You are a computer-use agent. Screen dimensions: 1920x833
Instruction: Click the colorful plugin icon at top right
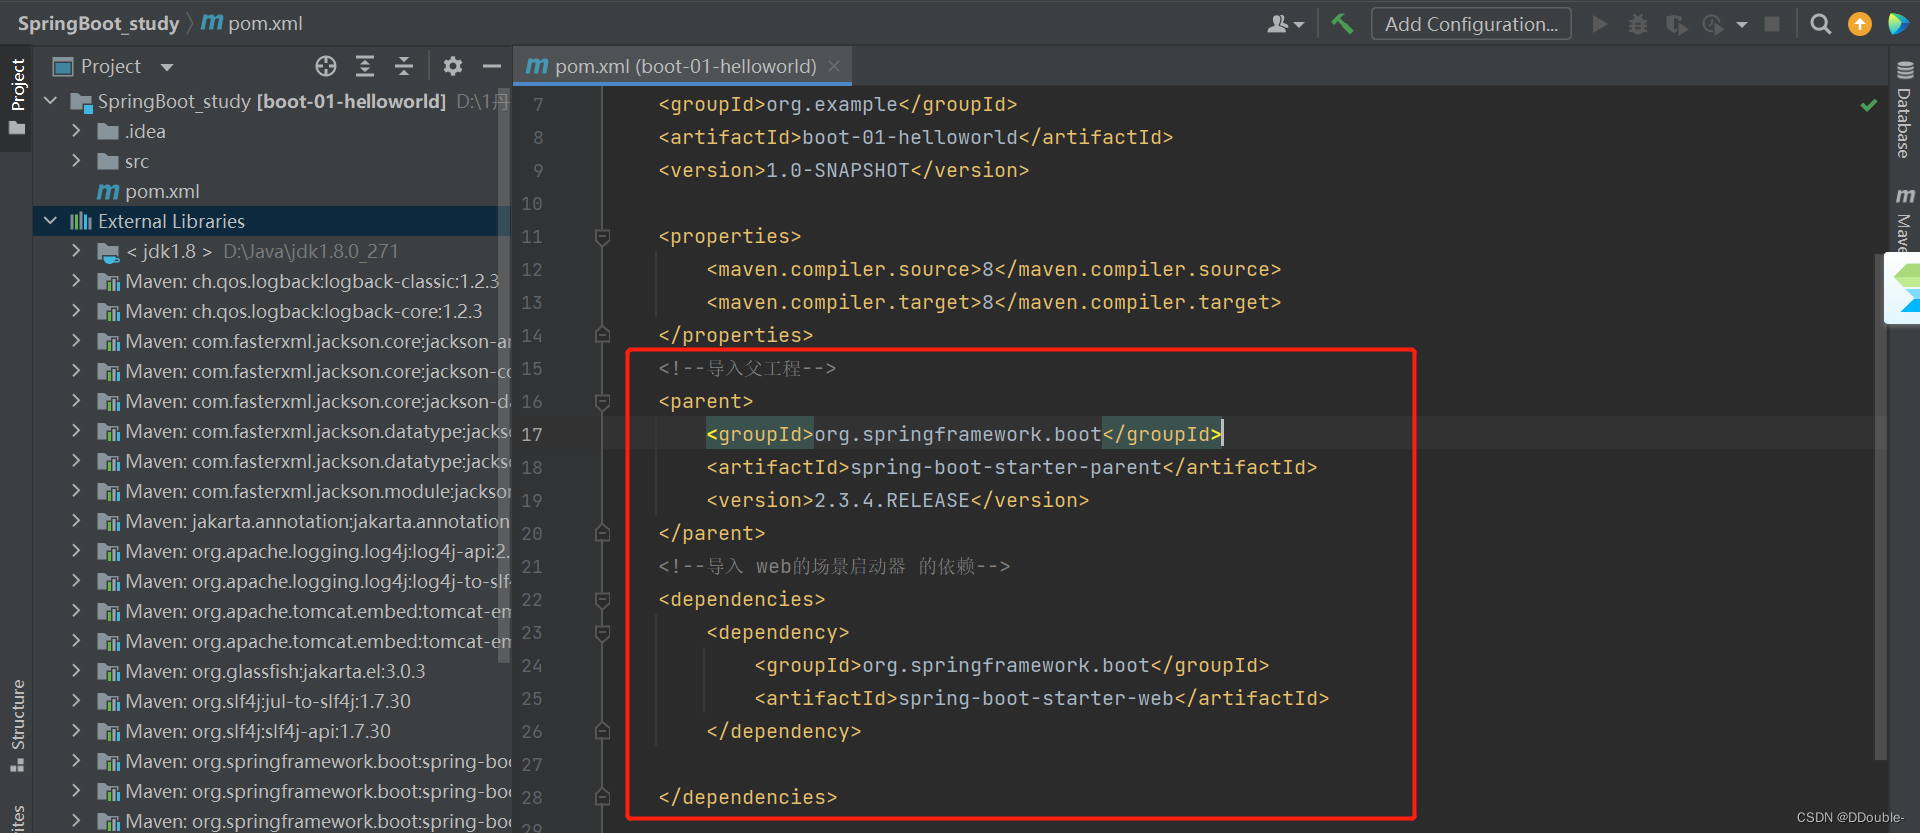point(1898,24)
